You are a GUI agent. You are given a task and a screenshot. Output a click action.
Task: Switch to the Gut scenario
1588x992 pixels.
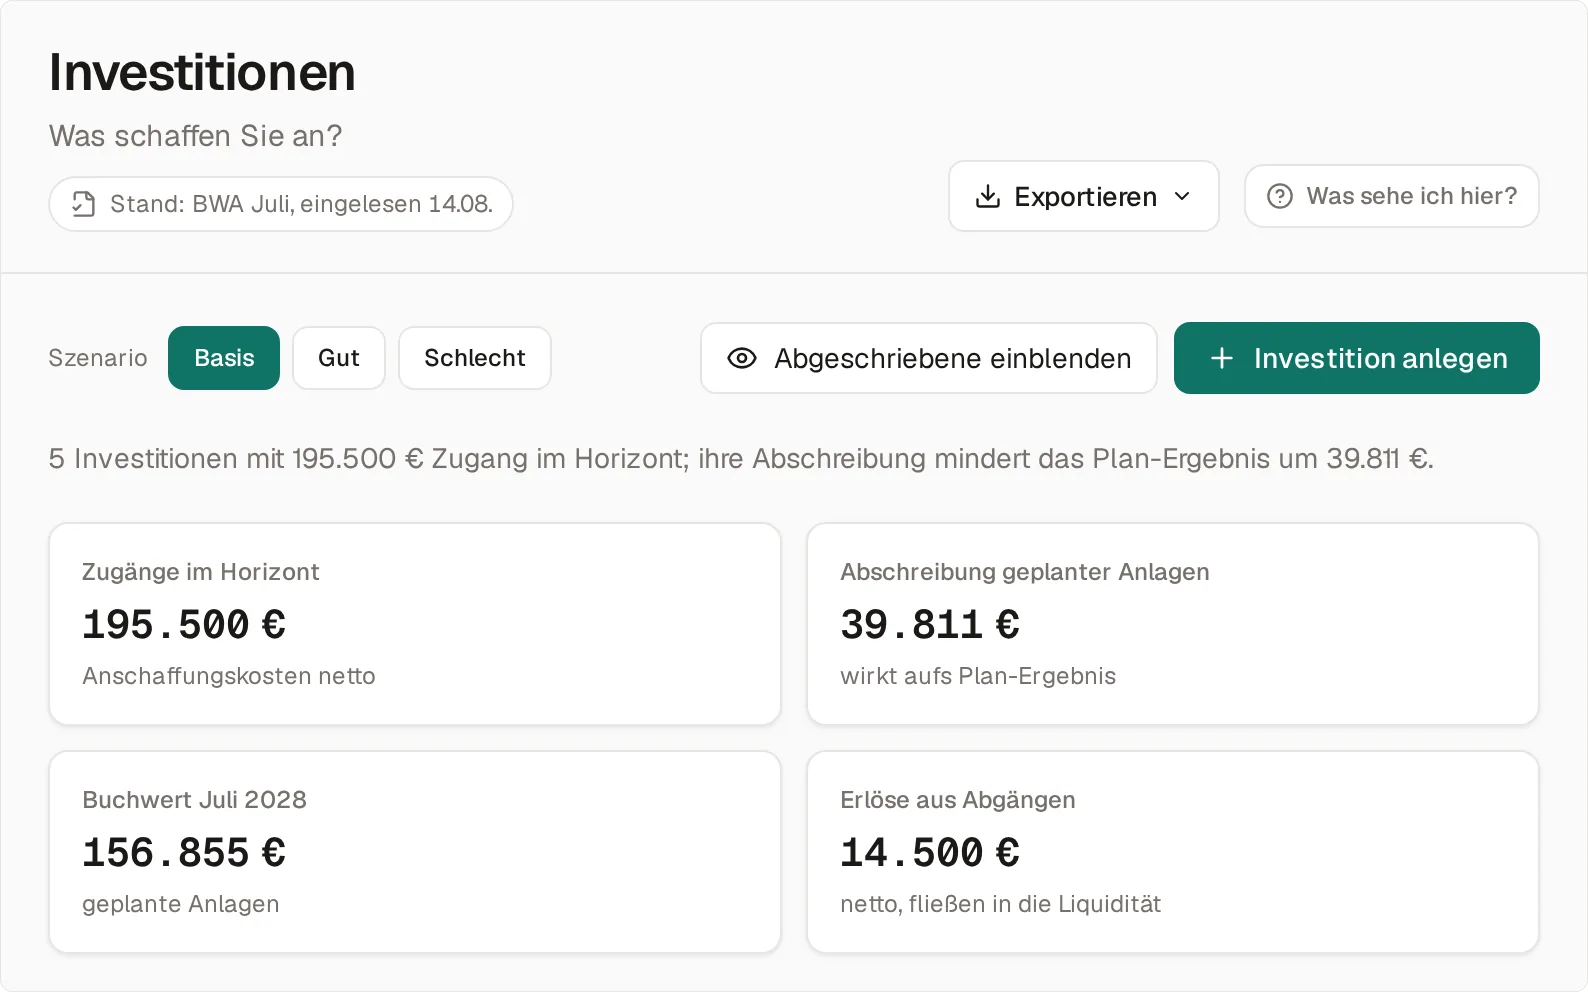point(339,358)
